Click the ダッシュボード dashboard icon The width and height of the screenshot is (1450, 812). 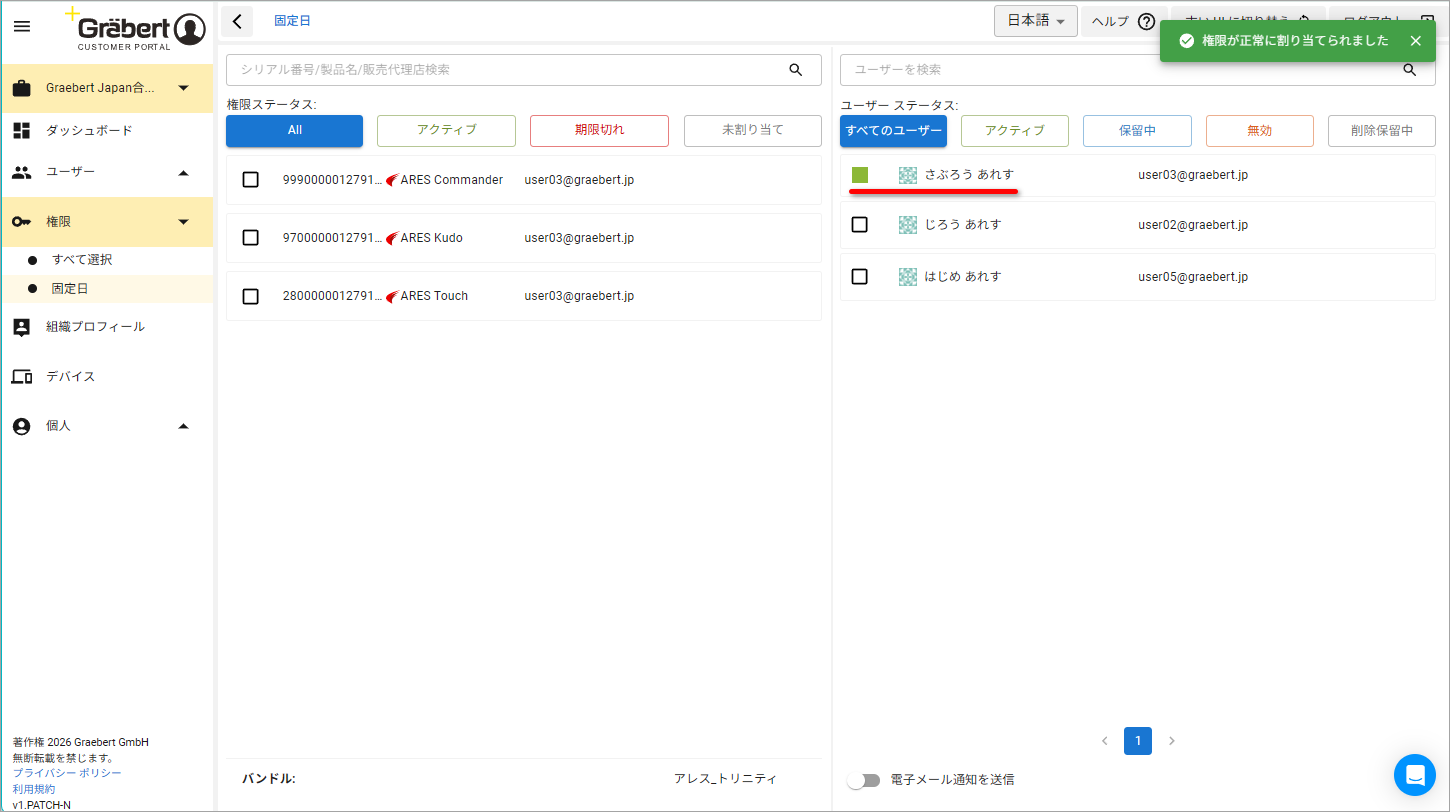point(21,130)
